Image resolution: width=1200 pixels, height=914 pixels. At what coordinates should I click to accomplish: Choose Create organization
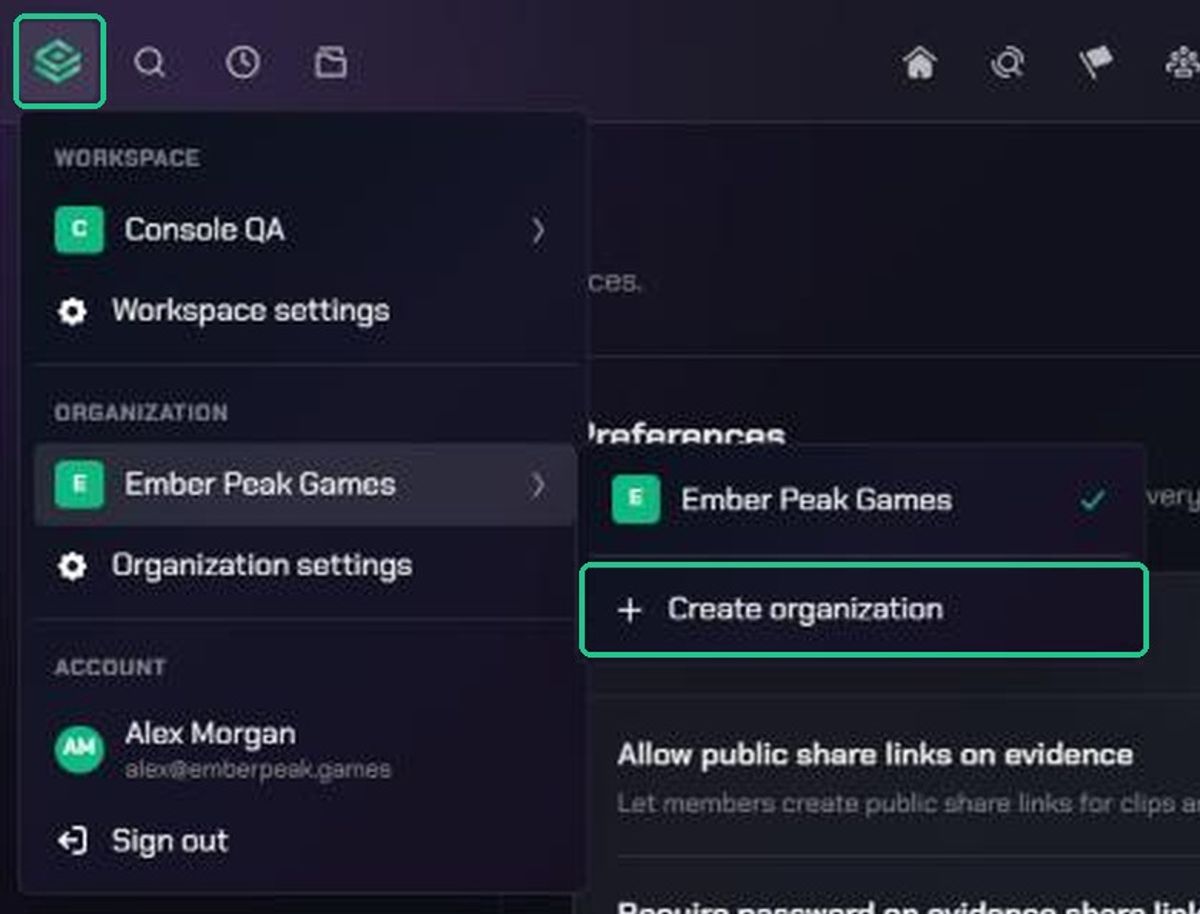[864, 610]
